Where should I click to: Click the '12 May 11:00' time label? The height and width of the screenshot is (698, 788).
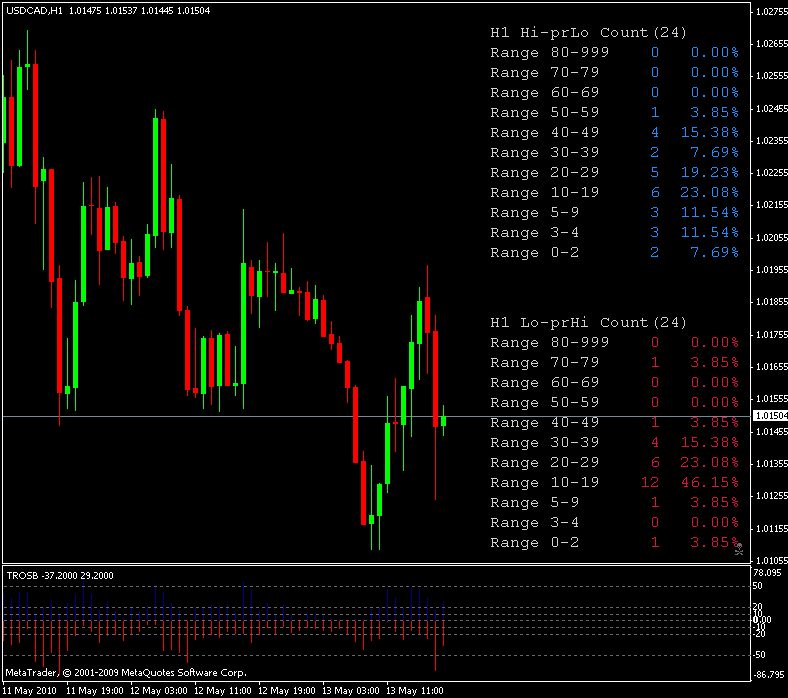pyautogui.click(x=223, y=691)
